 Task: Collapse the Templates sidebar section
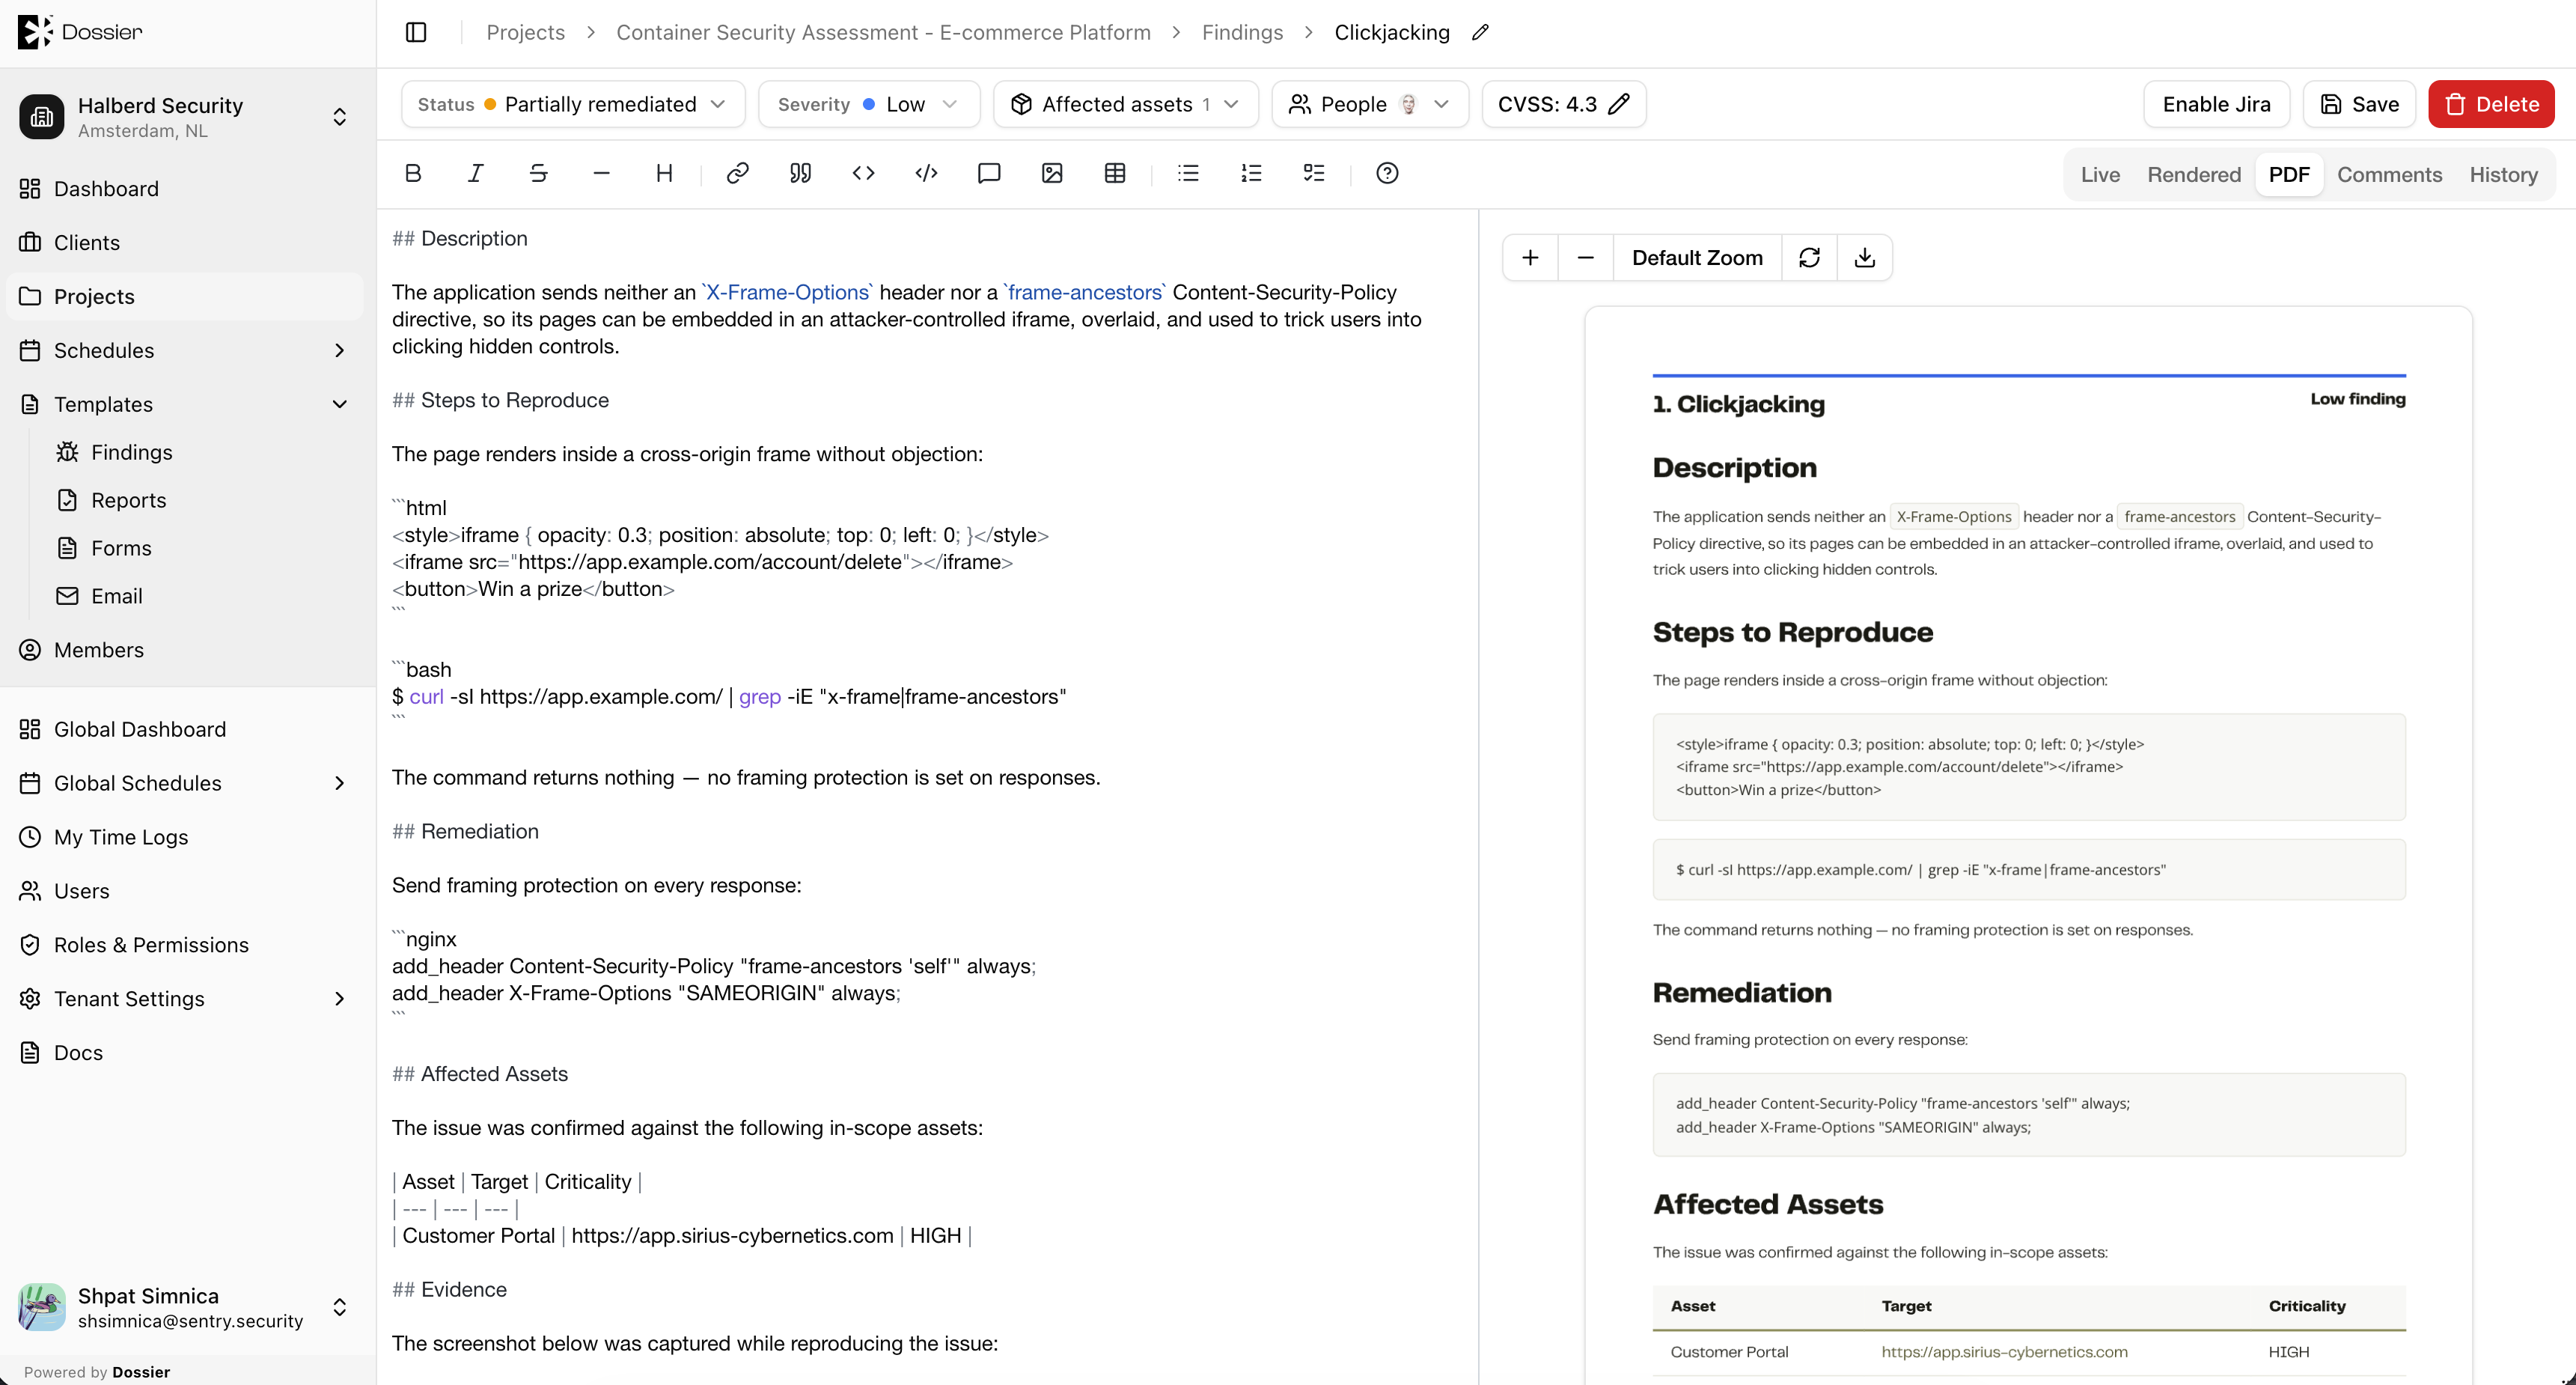point(340,404)
